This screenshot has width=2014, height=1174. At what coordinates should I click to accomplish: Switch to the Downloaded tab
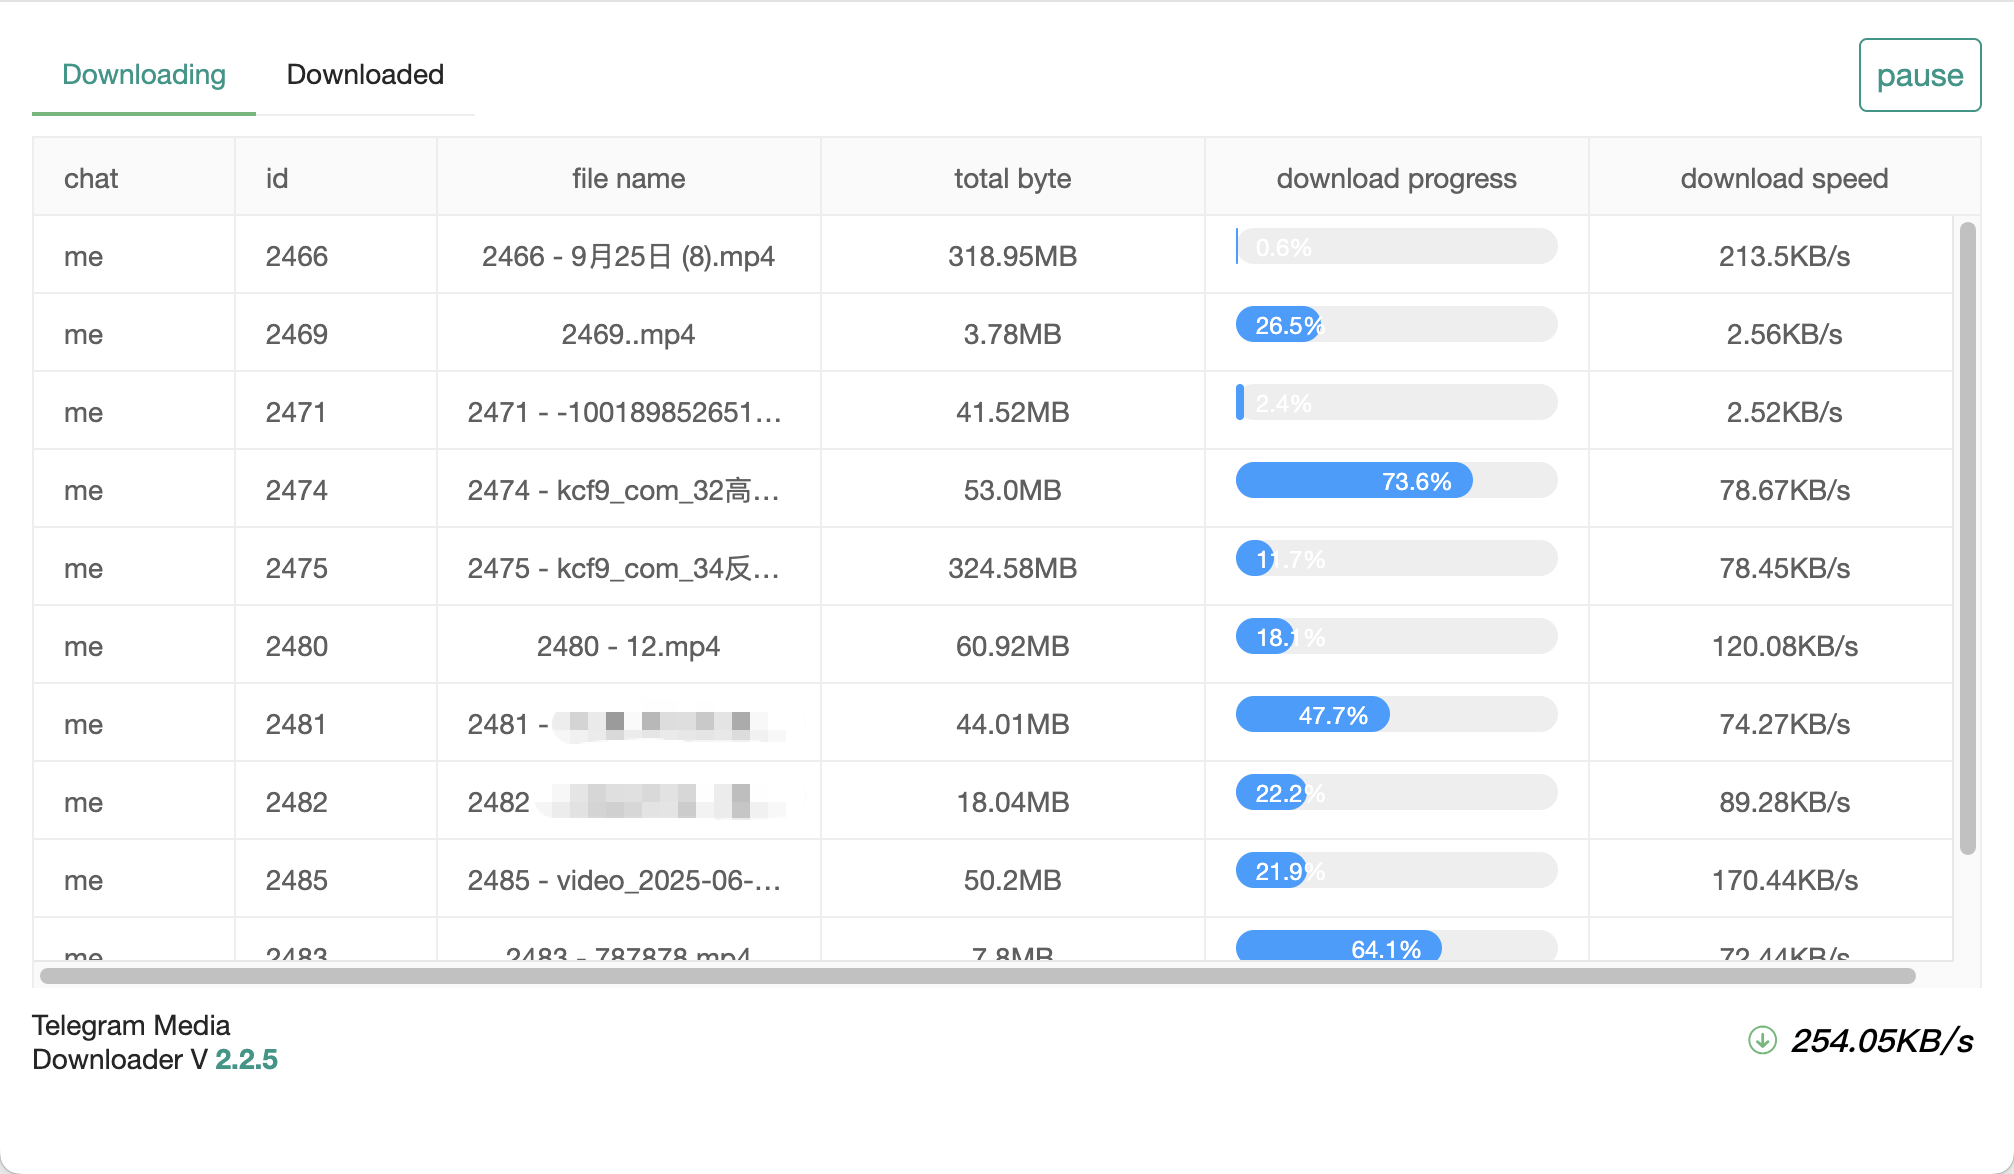365,75
